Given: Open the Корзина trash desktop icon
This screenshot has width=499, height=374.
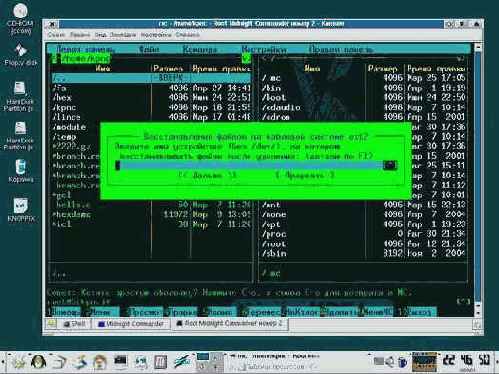Looking at the screenshot, I should pos(21,171).
